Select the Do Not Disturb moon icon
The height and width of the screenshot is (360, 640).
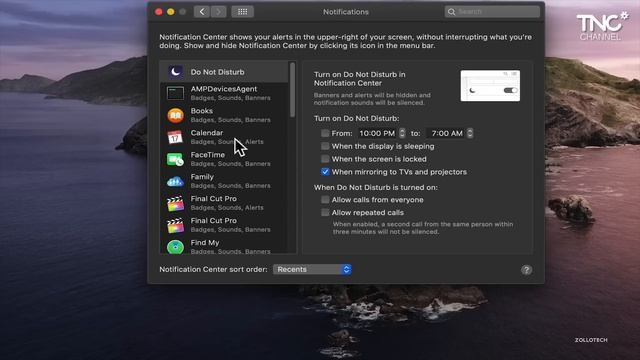pyautogui.click(x=176, y=72)
